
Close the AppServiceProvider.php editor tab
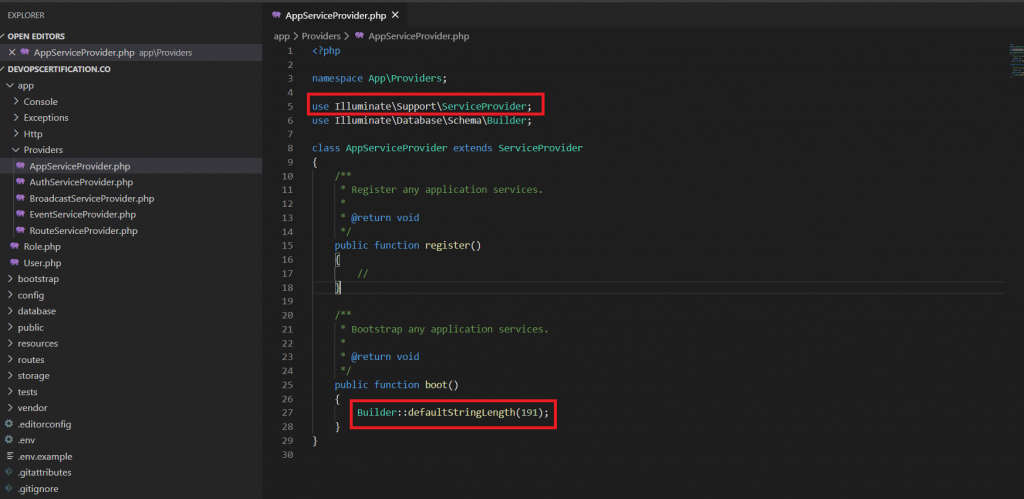pyautogui.click(x=396, y=15)
